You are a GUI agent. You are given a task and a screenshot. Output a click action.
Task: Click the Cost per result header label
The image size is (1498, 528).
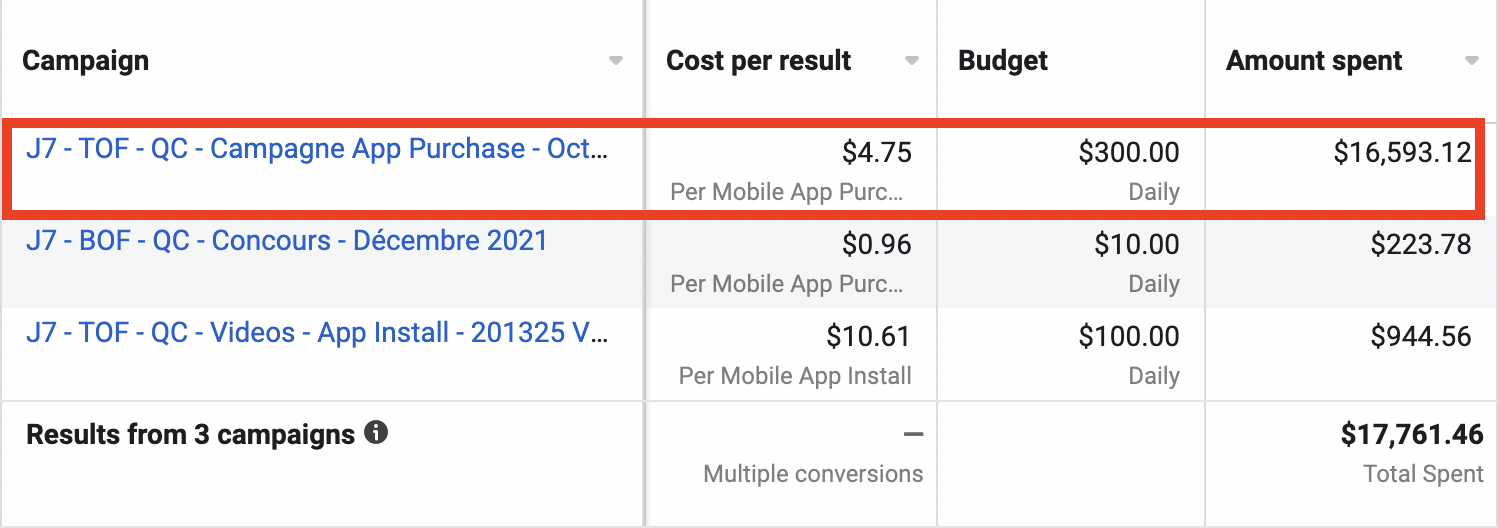(759, 61)
